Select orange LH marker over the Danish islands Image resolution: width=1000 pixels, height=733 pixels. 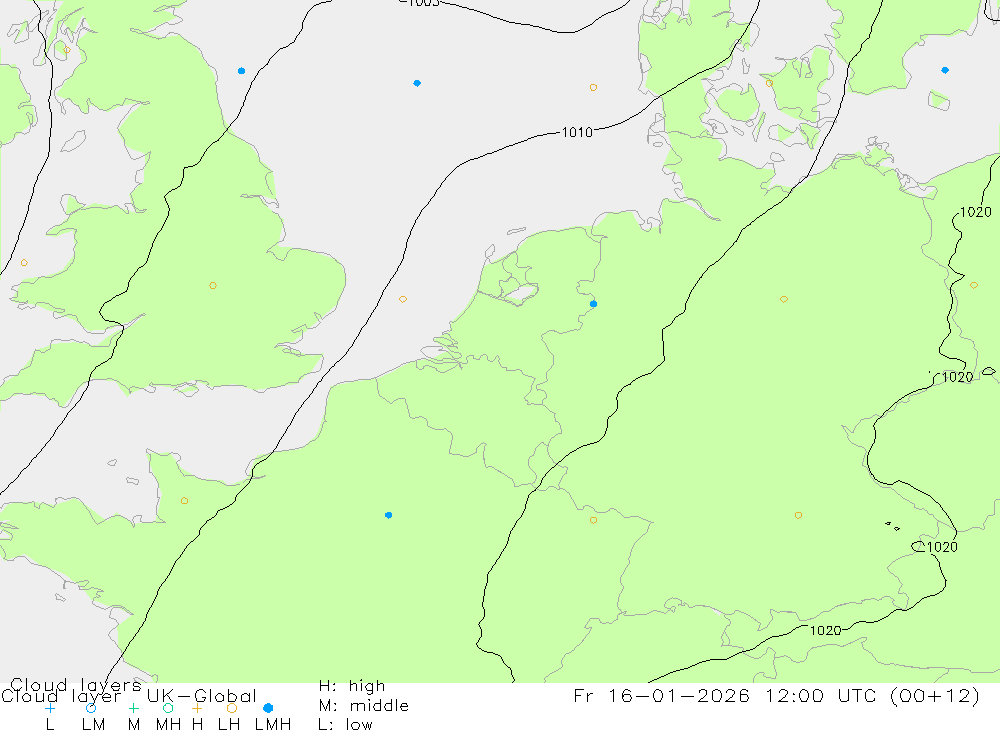point(769,83)
